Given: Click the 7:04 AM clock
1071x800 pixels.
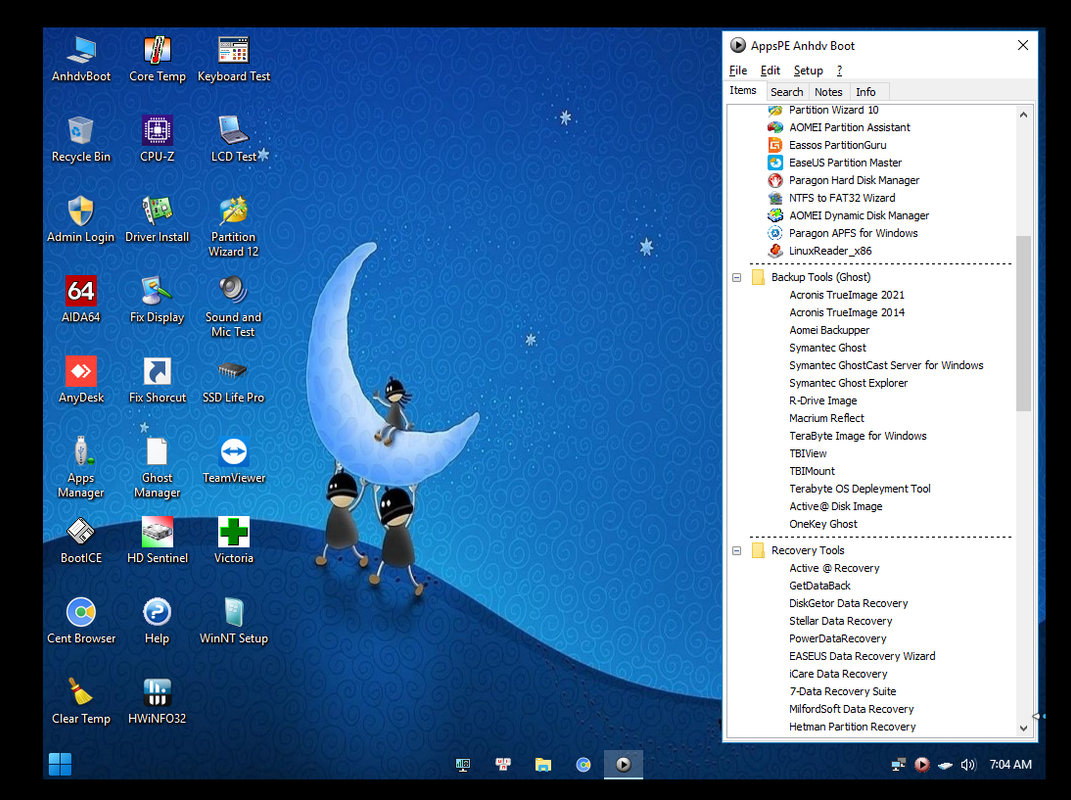Looking at the screenshot, I should pyautogui.click(x=1010, y=764).
